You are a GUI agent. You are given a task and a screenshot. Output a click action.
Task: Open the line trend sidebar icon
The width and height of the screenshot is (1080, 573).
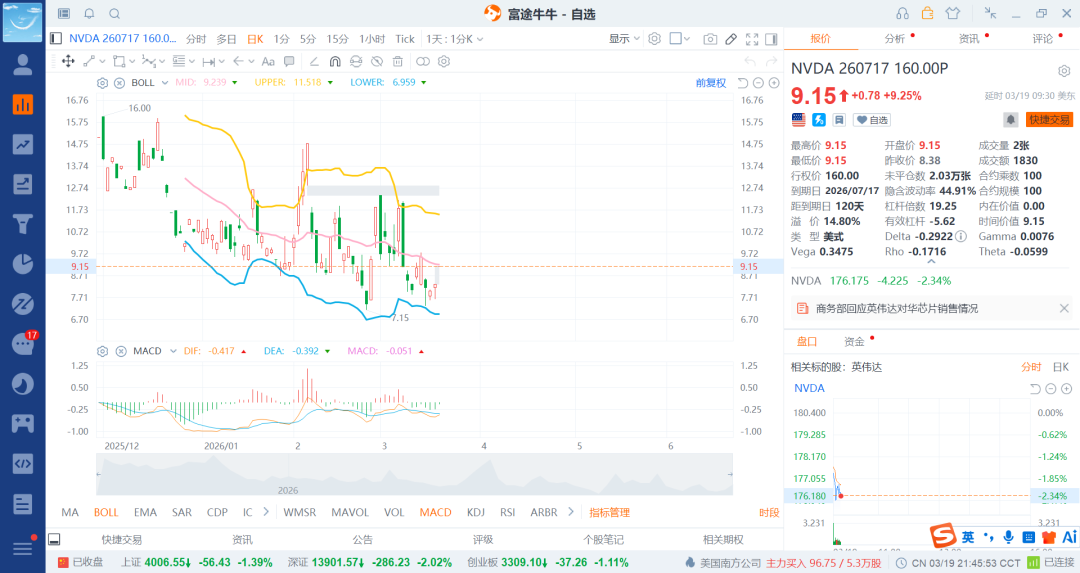click(x=23, y=145)
